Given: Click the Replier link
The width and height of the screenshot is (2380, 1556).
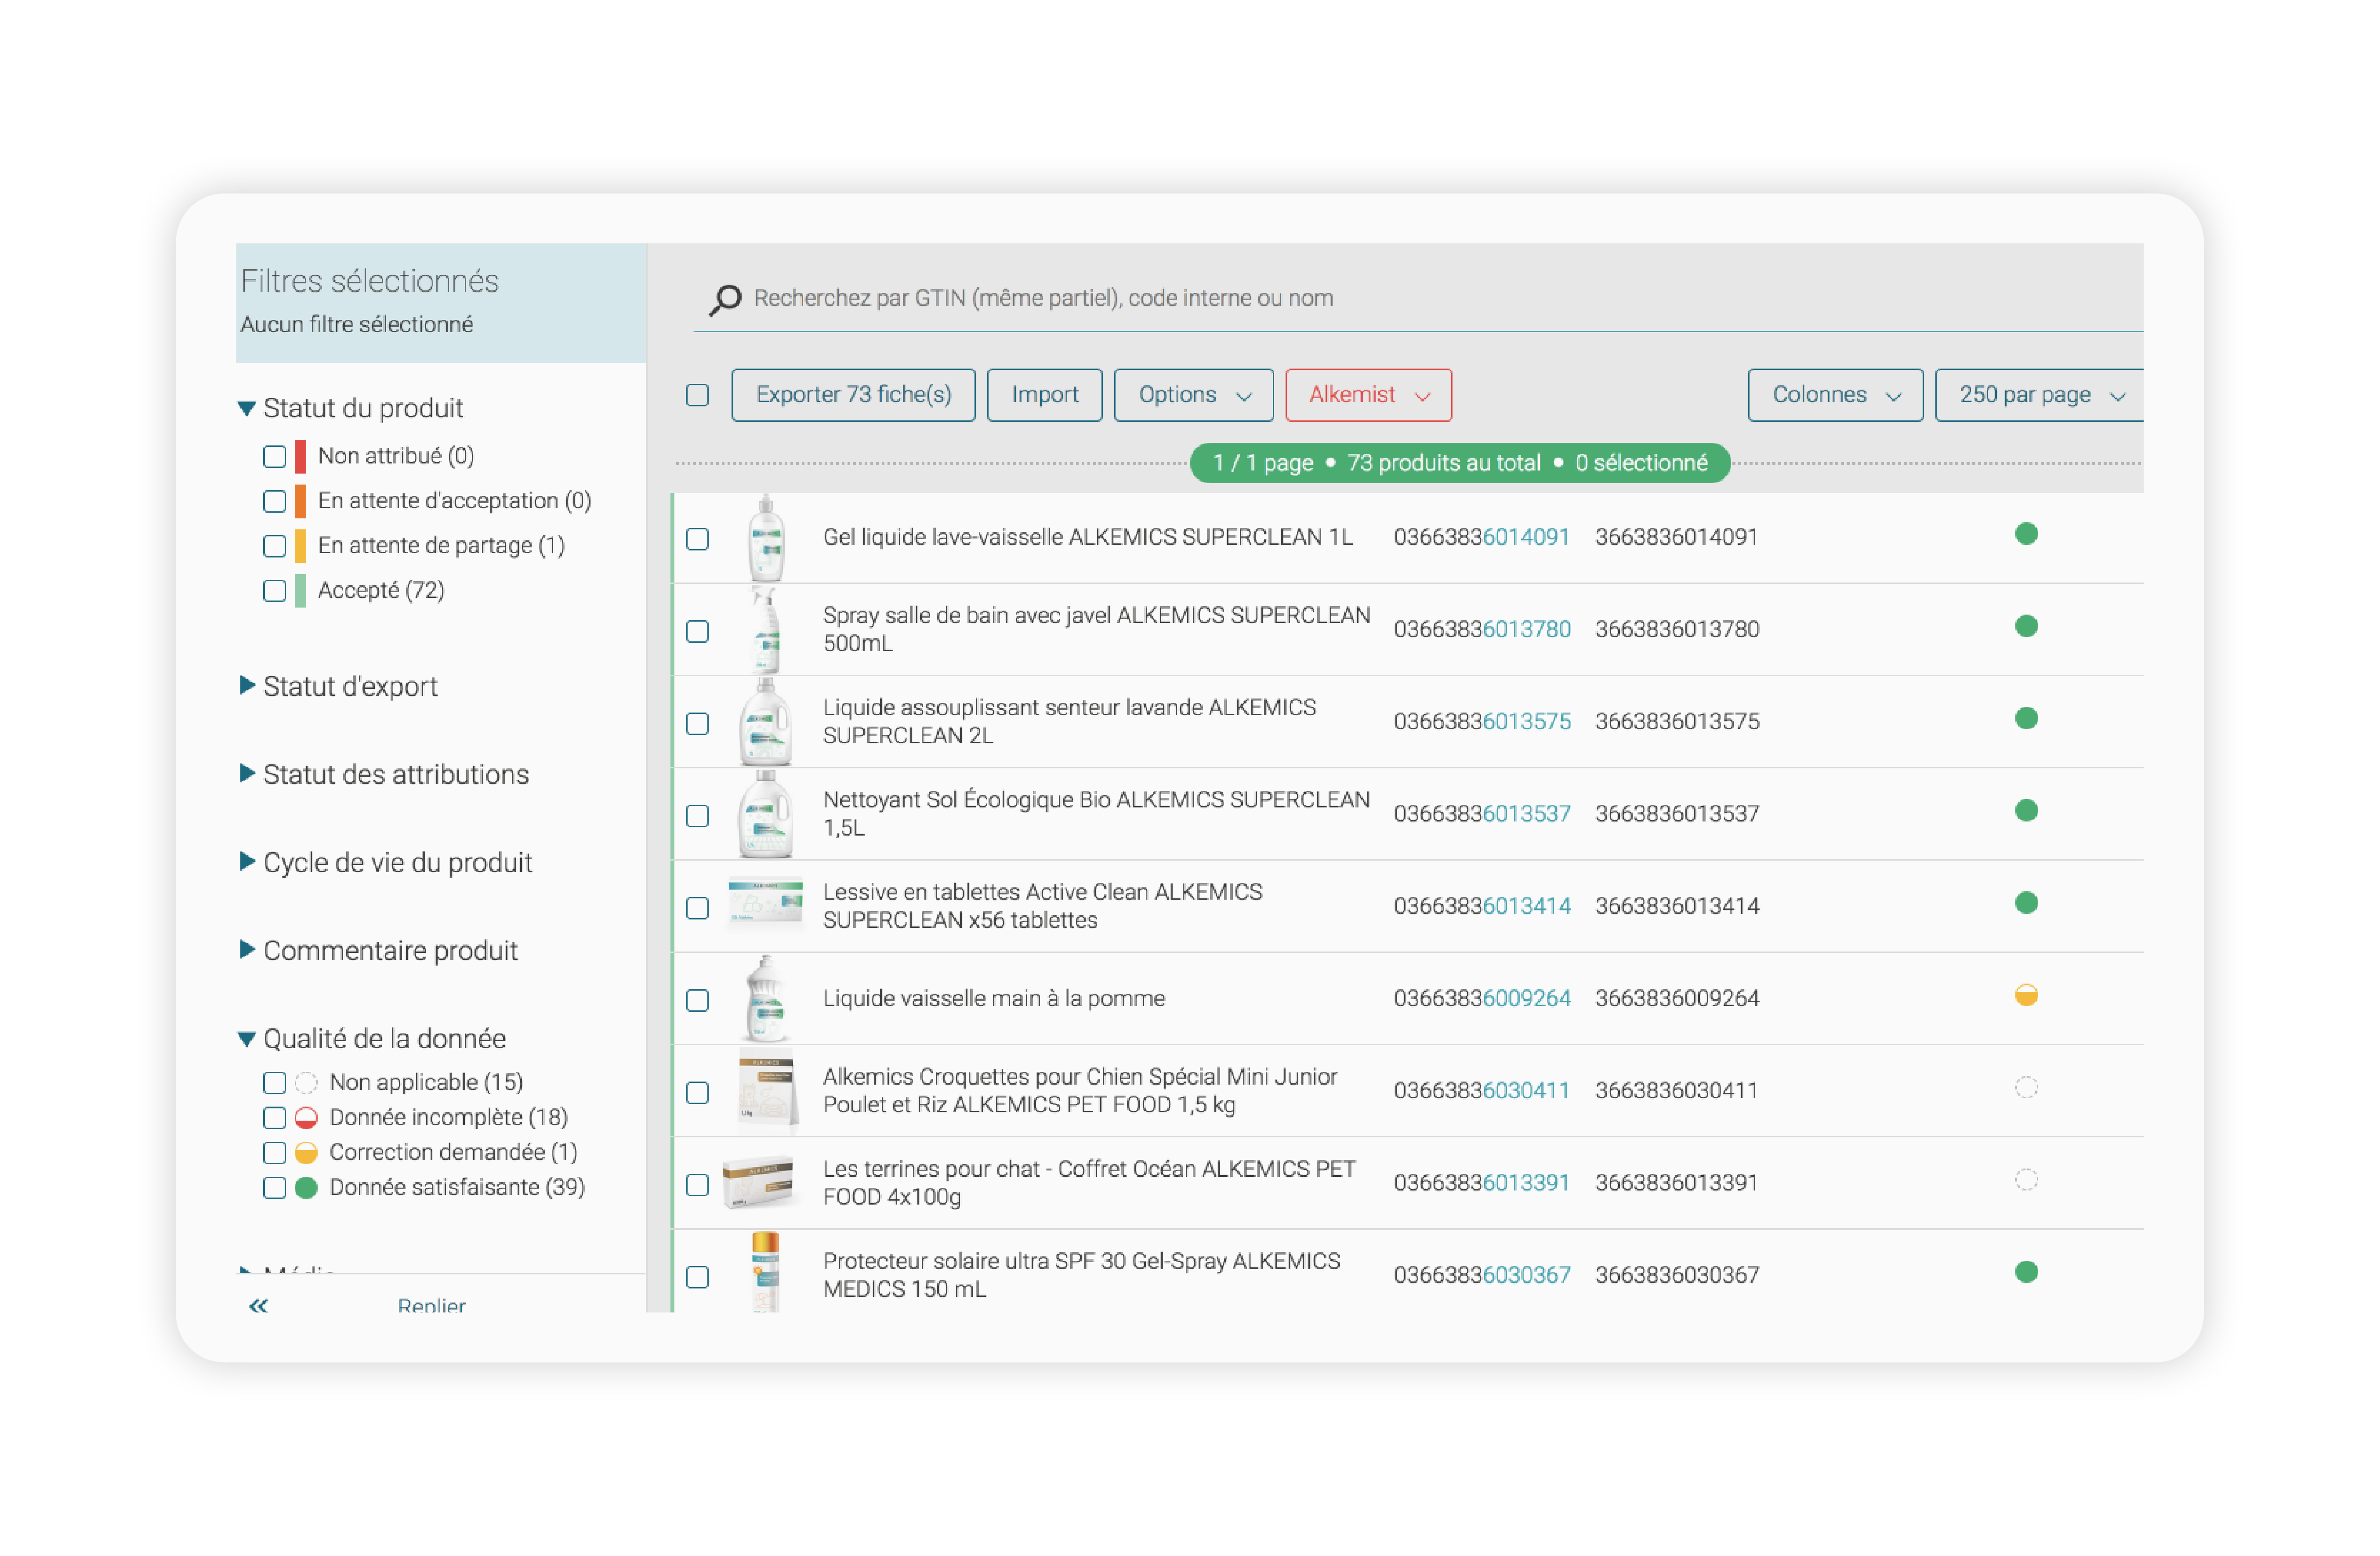Looking at the screenshot, I should pyautogui.click(x=431, y=1305).
